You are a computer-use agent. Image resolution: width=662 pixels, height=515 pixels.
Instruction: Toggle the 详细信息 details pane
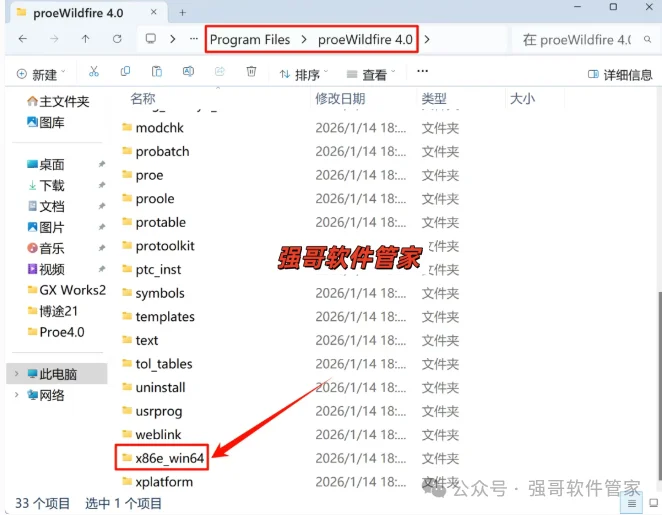click(x=620, y=75)
